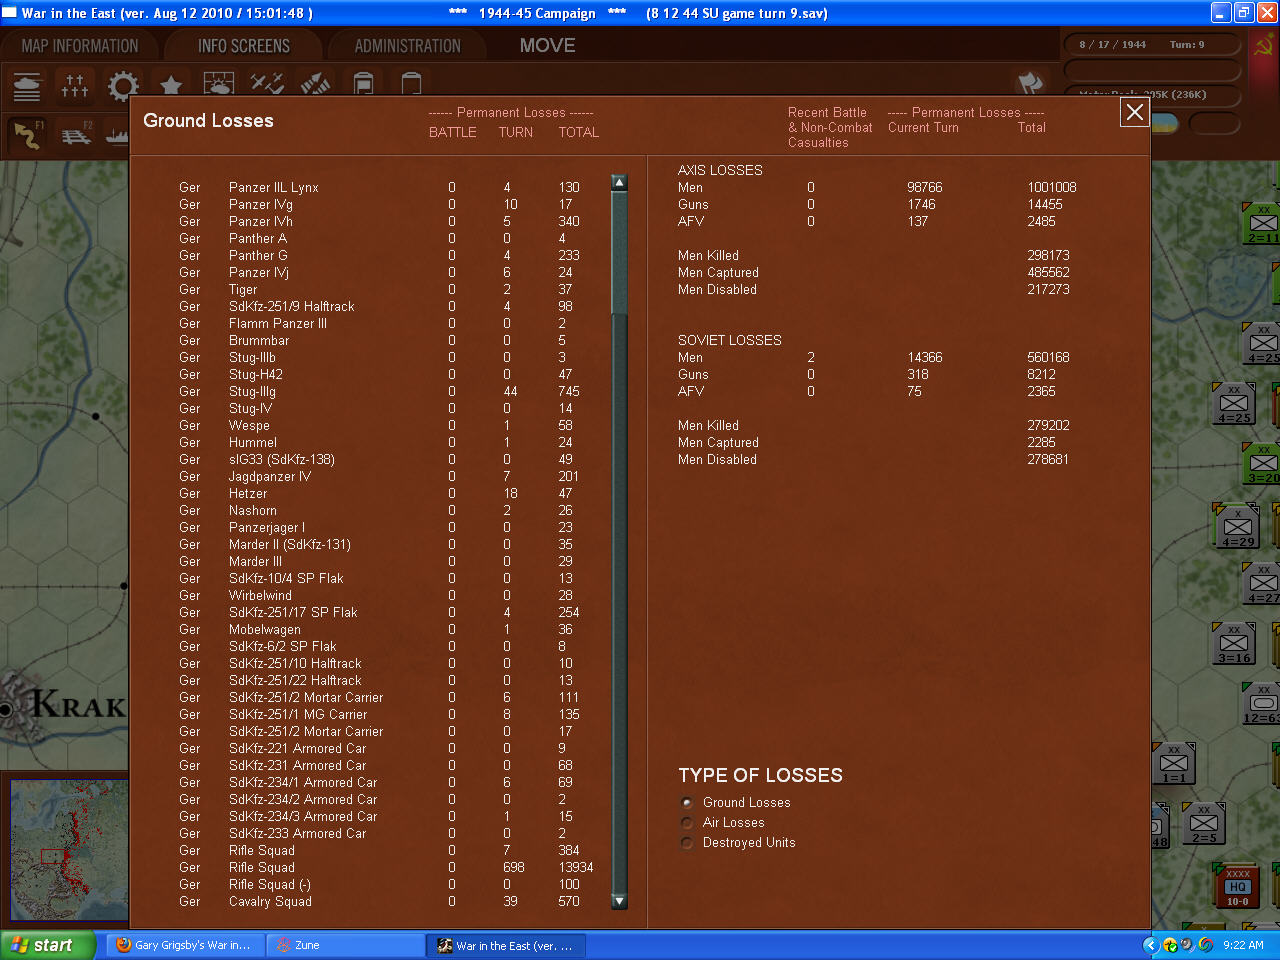The width and height of the screenshot is (1280, 960).
Task: Select the Ground Losses radio option
Action: (x=687, y=803)
